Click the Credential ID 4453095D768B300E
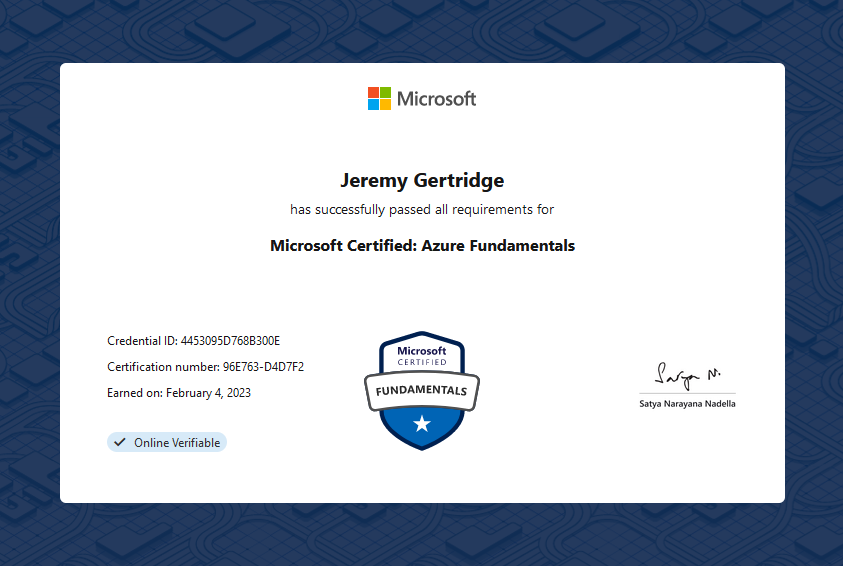This screenshot has height=566, width=843. [194, 341]
